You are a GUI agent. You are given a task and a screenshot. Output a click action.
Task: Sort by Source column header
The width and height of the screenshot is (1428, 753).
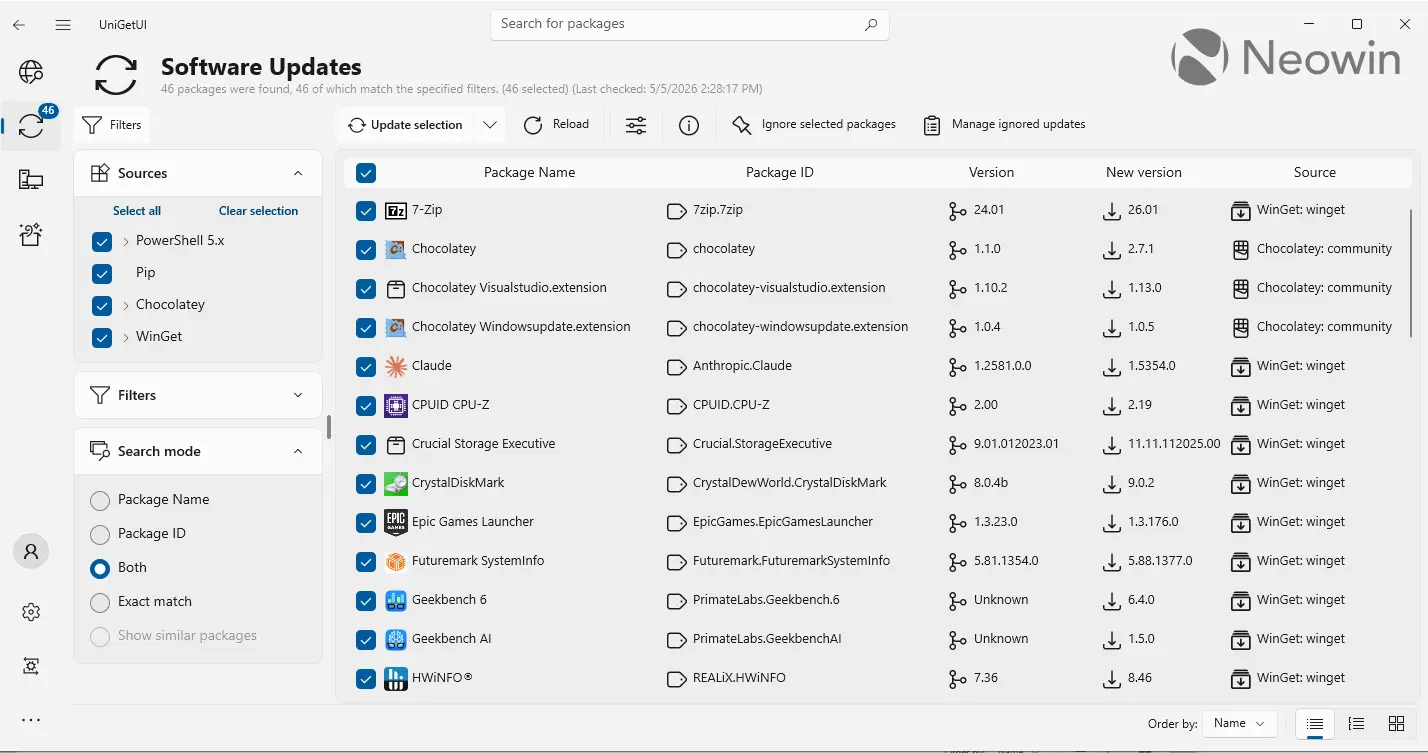tap(1315, 172)
